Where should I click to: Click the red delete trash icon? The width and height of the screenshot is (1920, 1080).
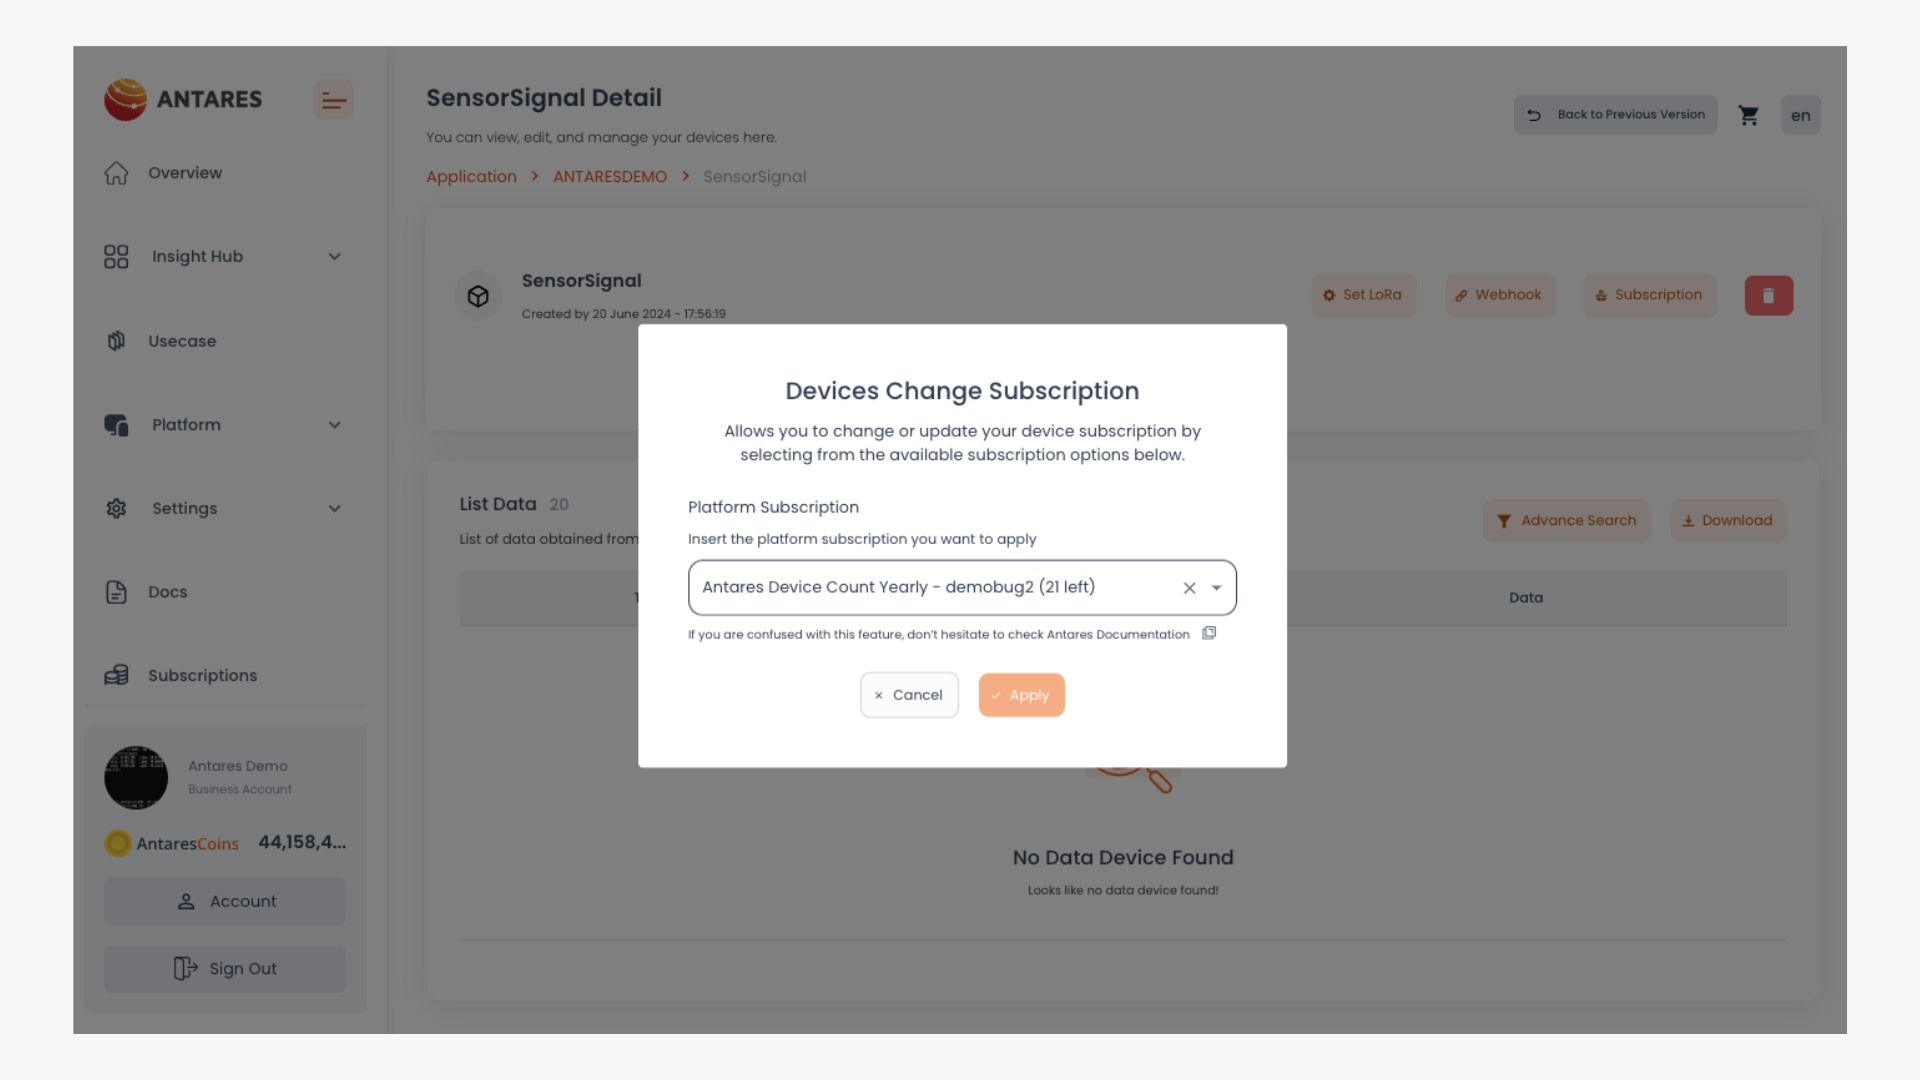[x=1768, y=296]
